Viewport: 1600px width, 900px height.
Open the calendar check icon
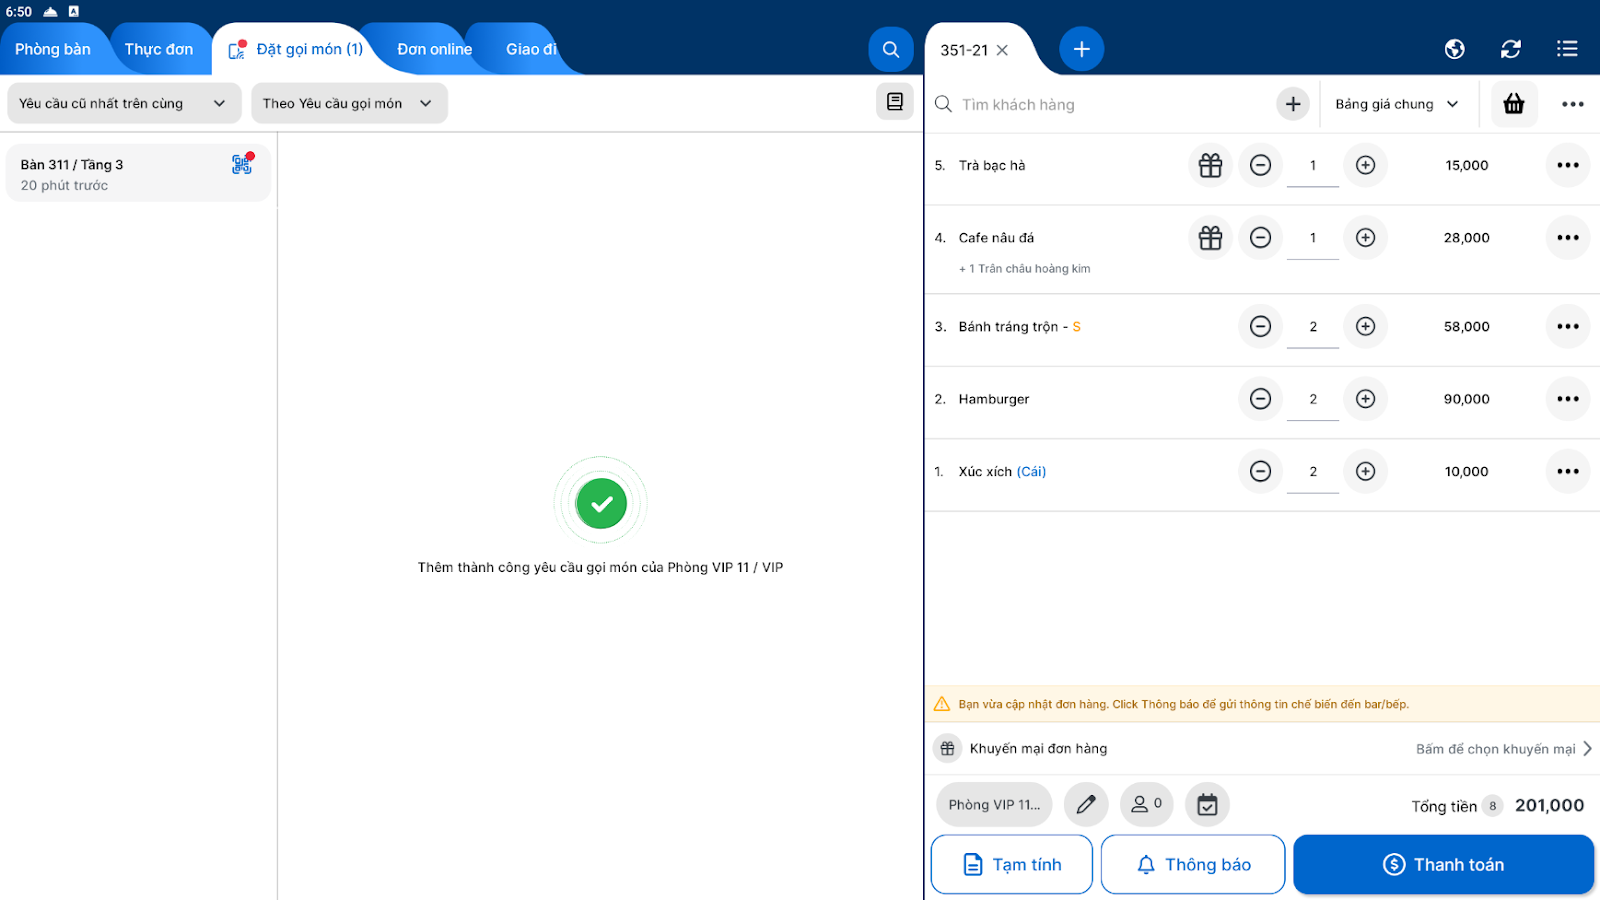click(1207, 804)
